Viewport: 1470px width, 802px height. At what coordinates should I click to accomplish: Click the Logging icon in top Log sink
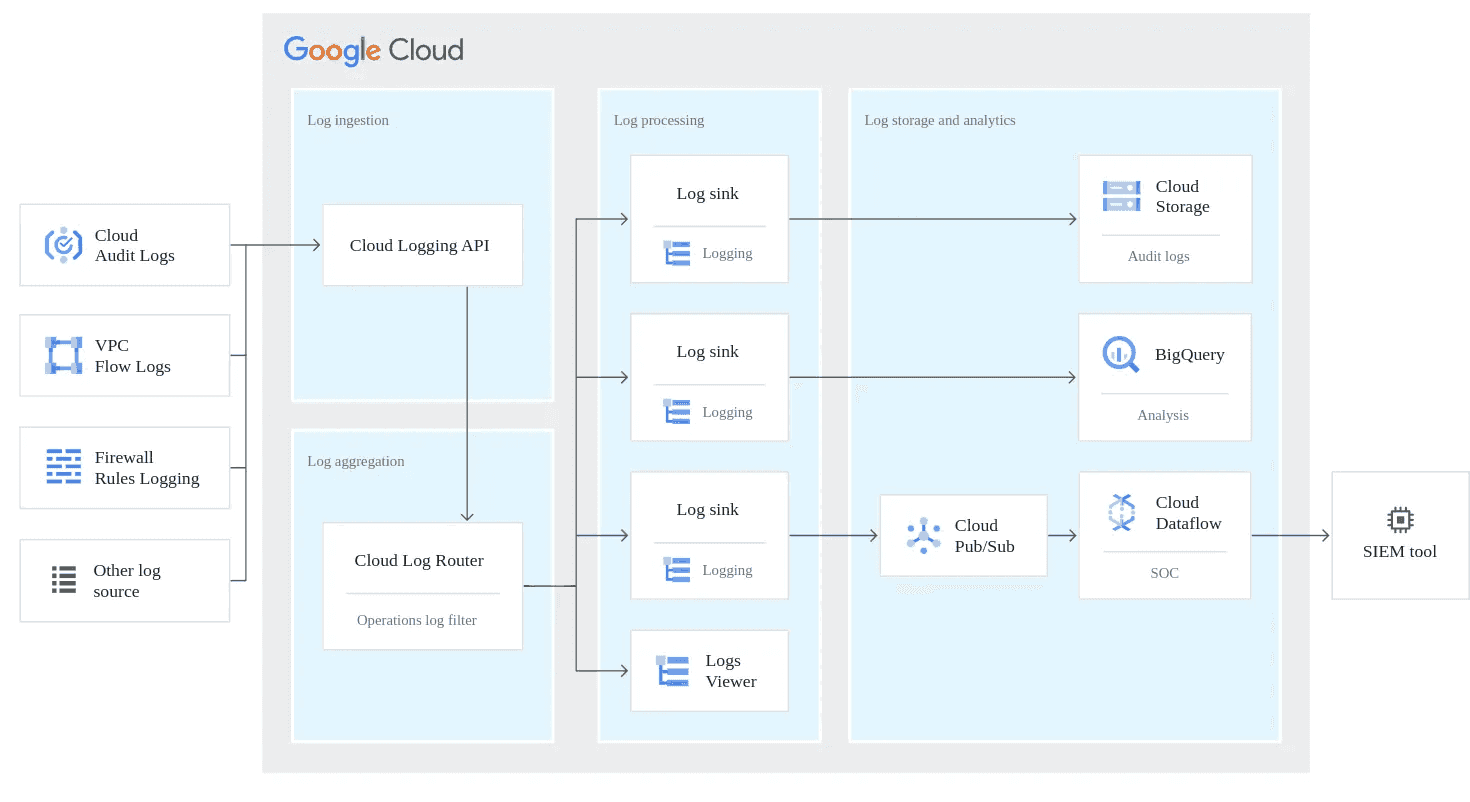coord(677,253)
